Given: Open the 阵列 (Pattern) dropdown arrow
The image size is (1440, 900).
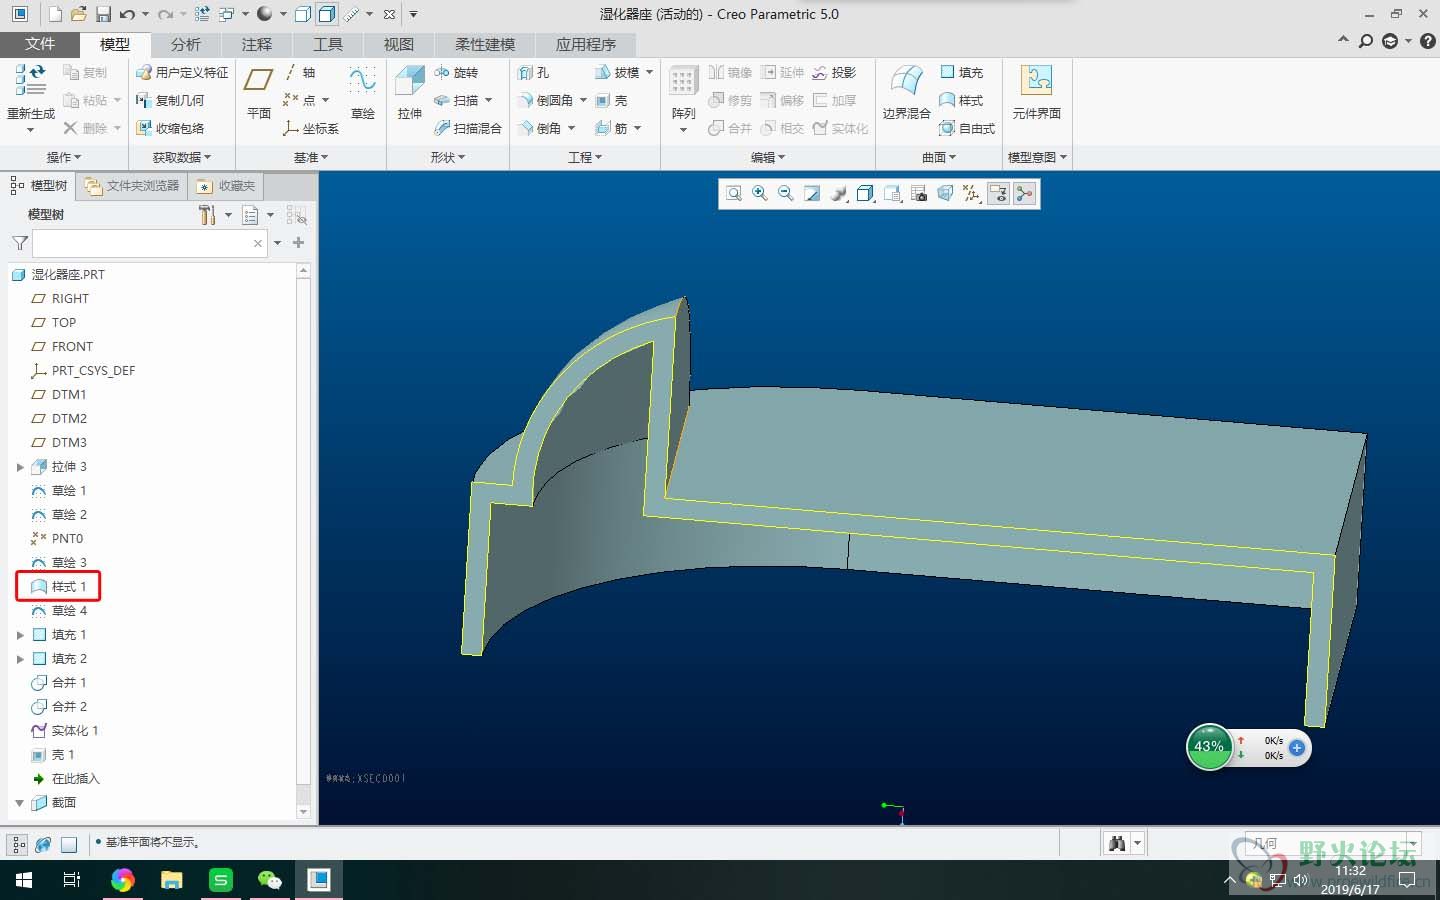Looking at the screenshot, I should point(683,130).
